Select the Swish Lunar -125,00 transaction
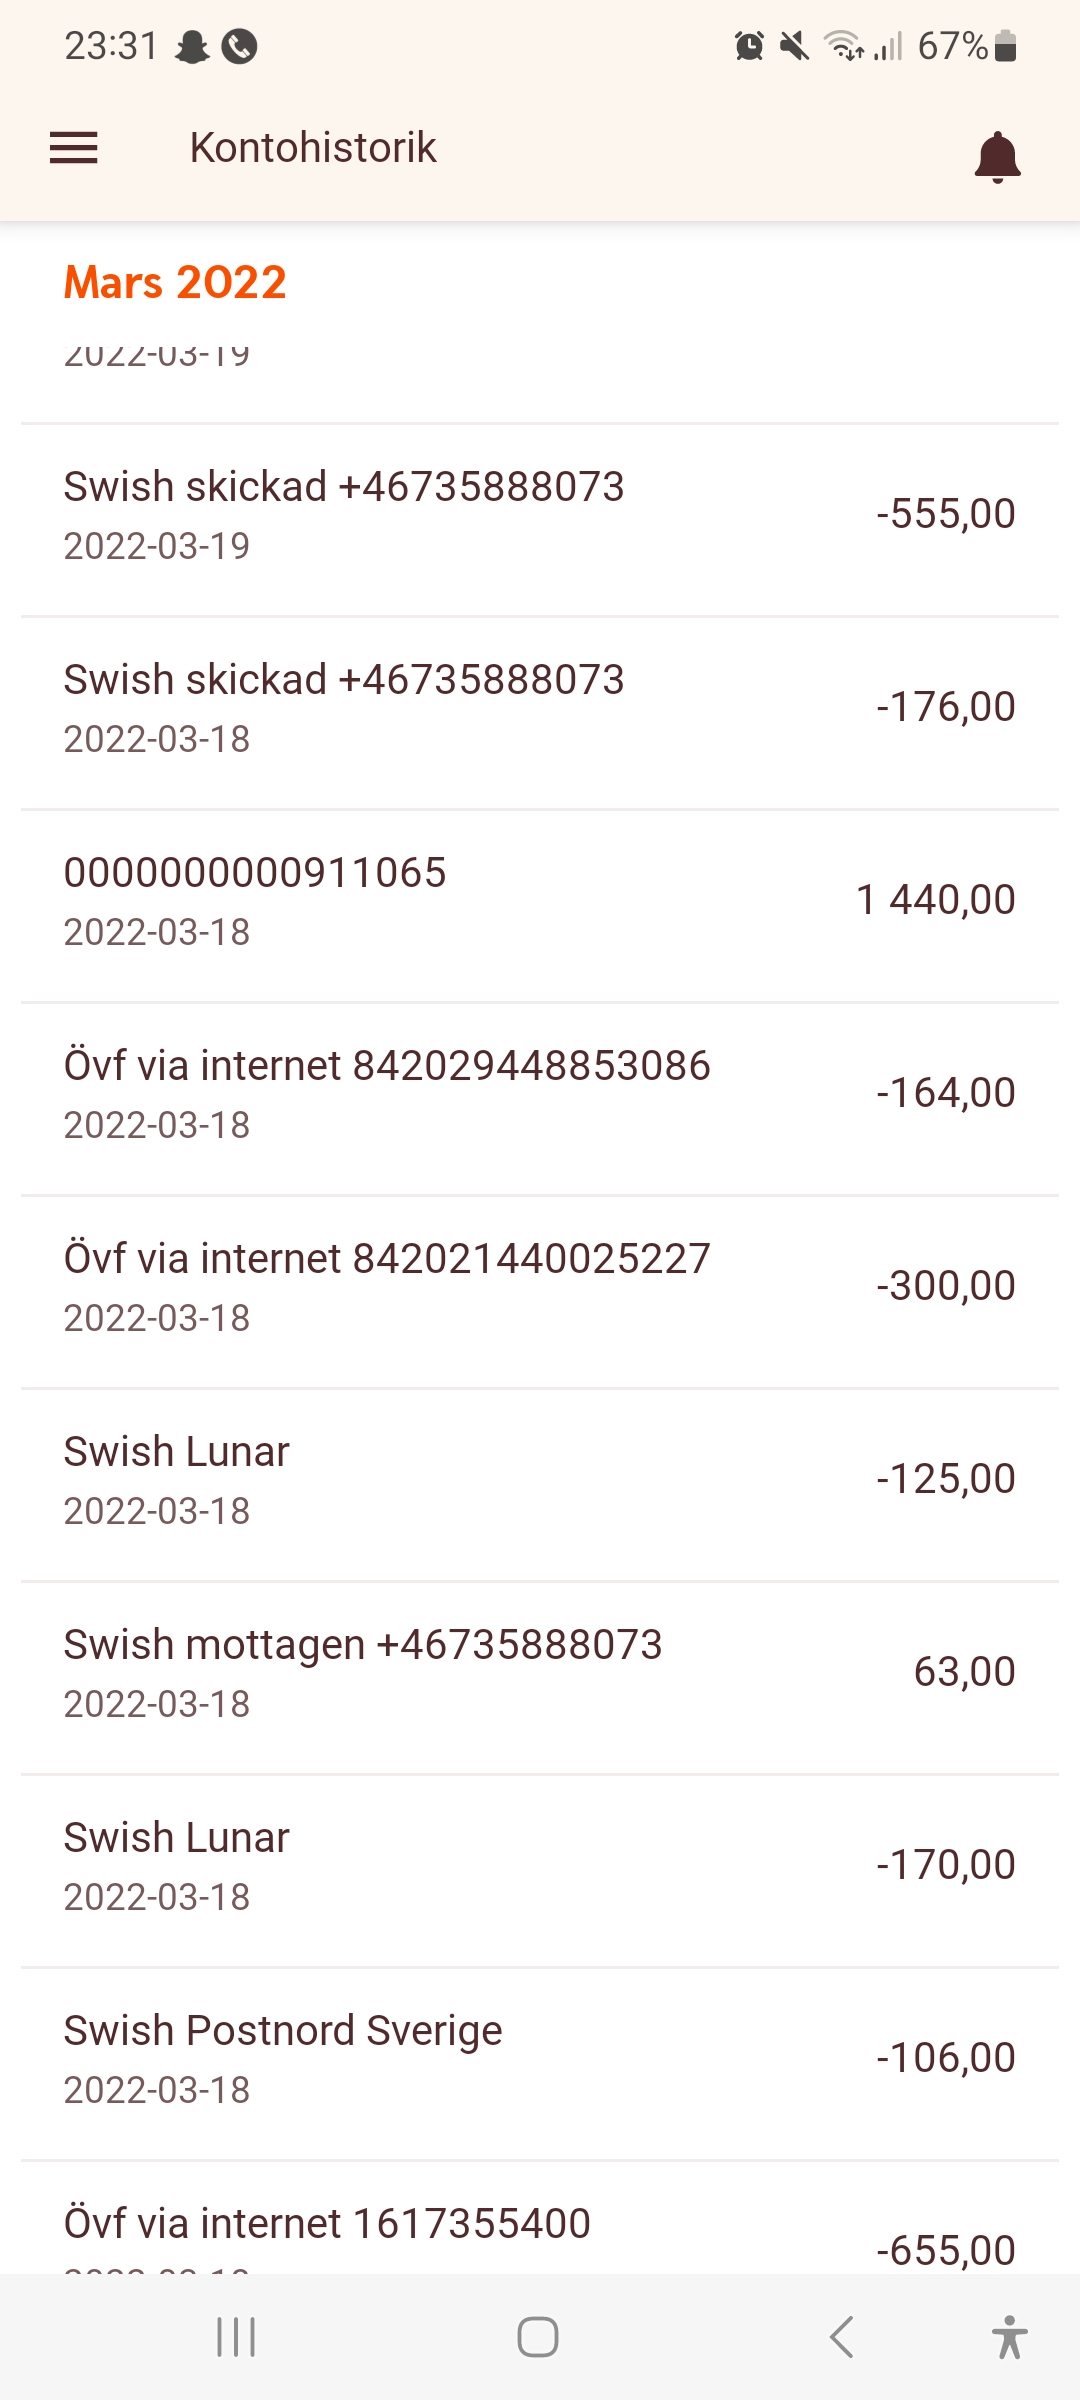This screenshot has height=2400, width=1080. pyautogui.click(x=540, y=1480)
